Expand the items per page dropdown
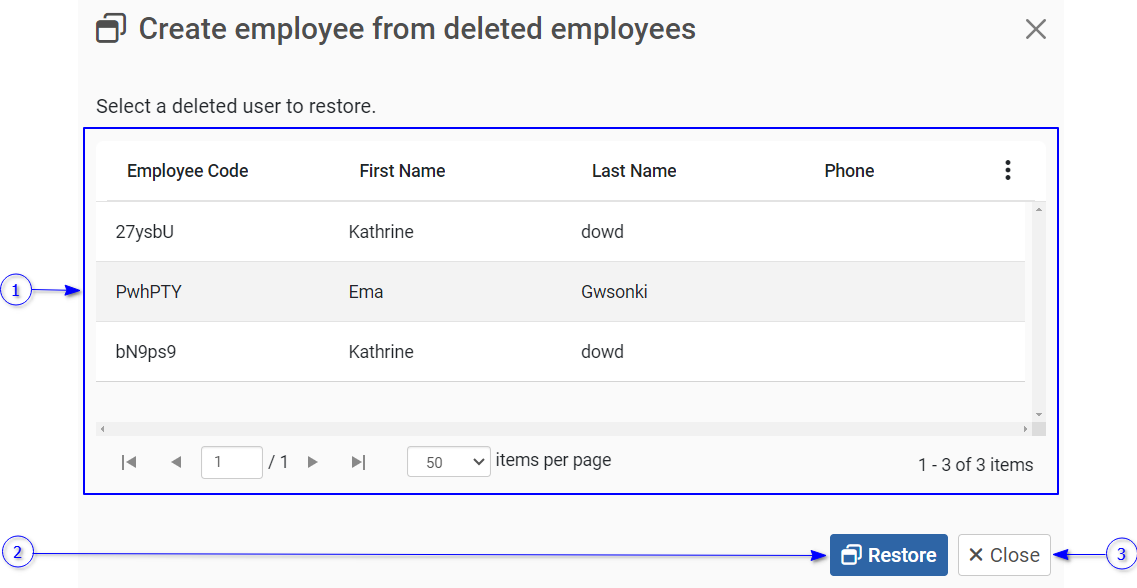 [448, 462]
